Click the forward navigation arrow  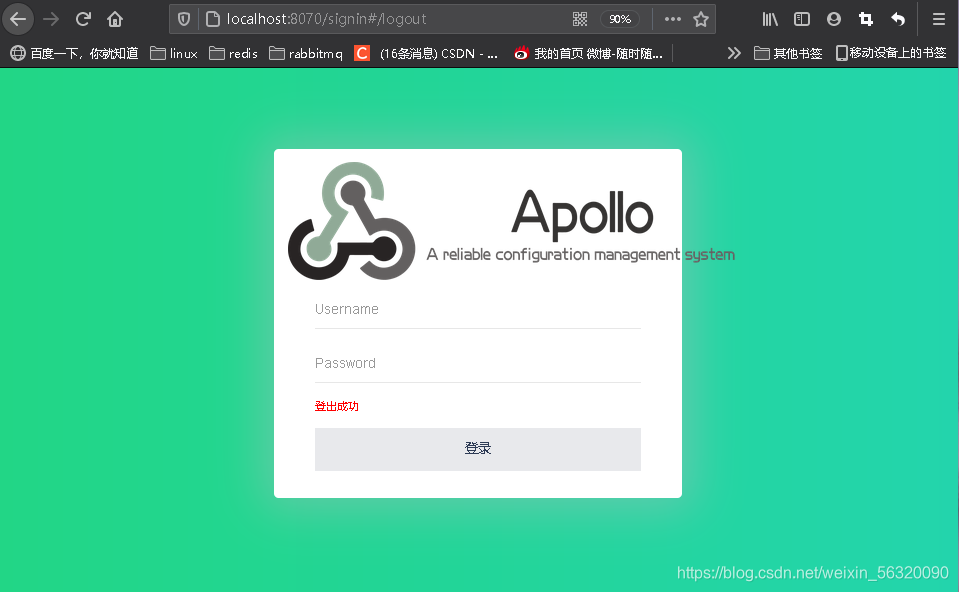[51, 19]
